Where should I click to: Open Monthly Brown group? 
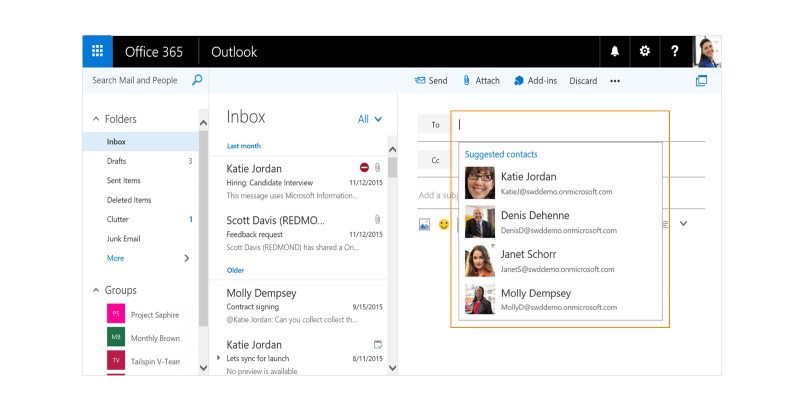point(155,338)
